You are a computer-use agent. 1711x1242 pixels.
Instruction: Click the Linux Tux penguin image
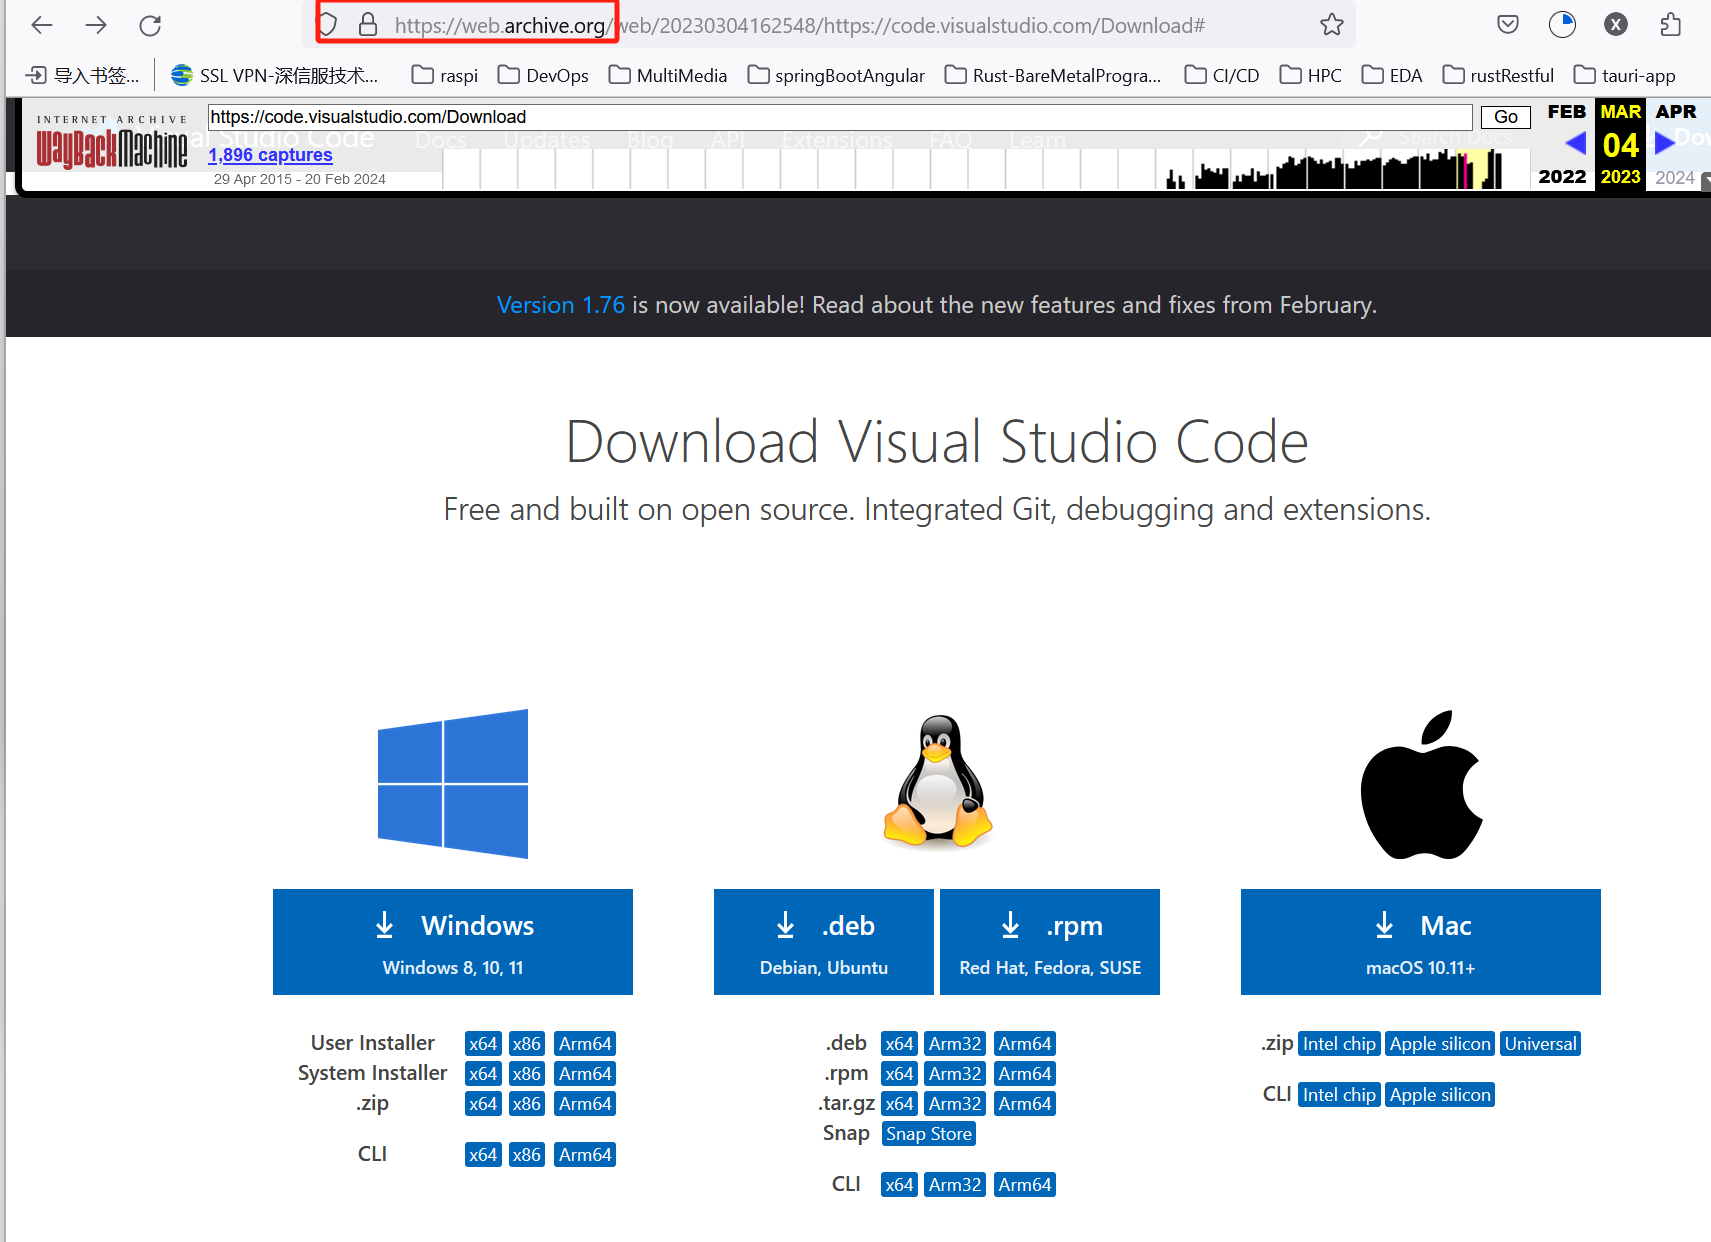938,782
